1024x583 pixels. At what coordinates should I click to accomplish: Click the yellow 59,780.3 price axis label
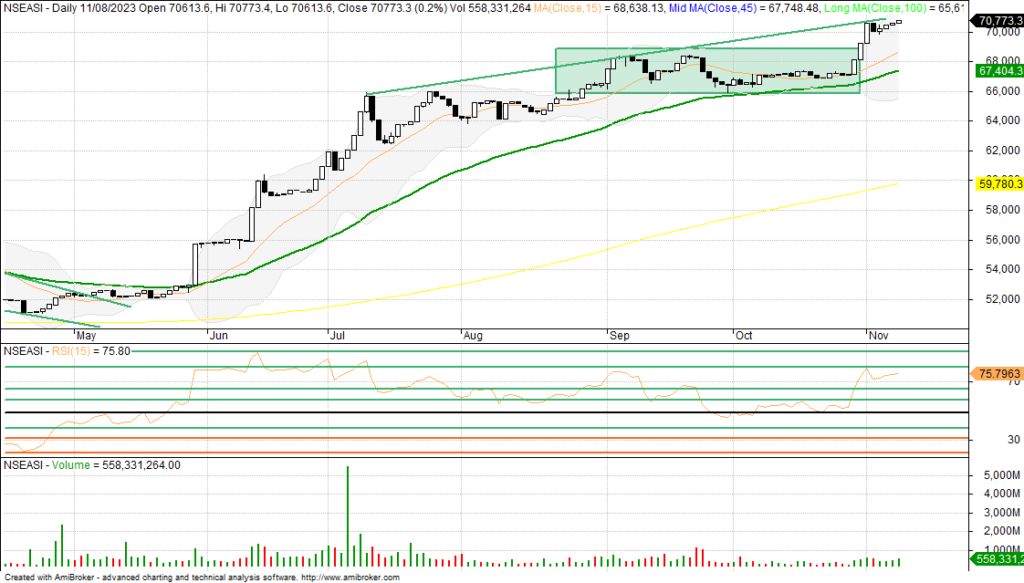tap(995, 184)
